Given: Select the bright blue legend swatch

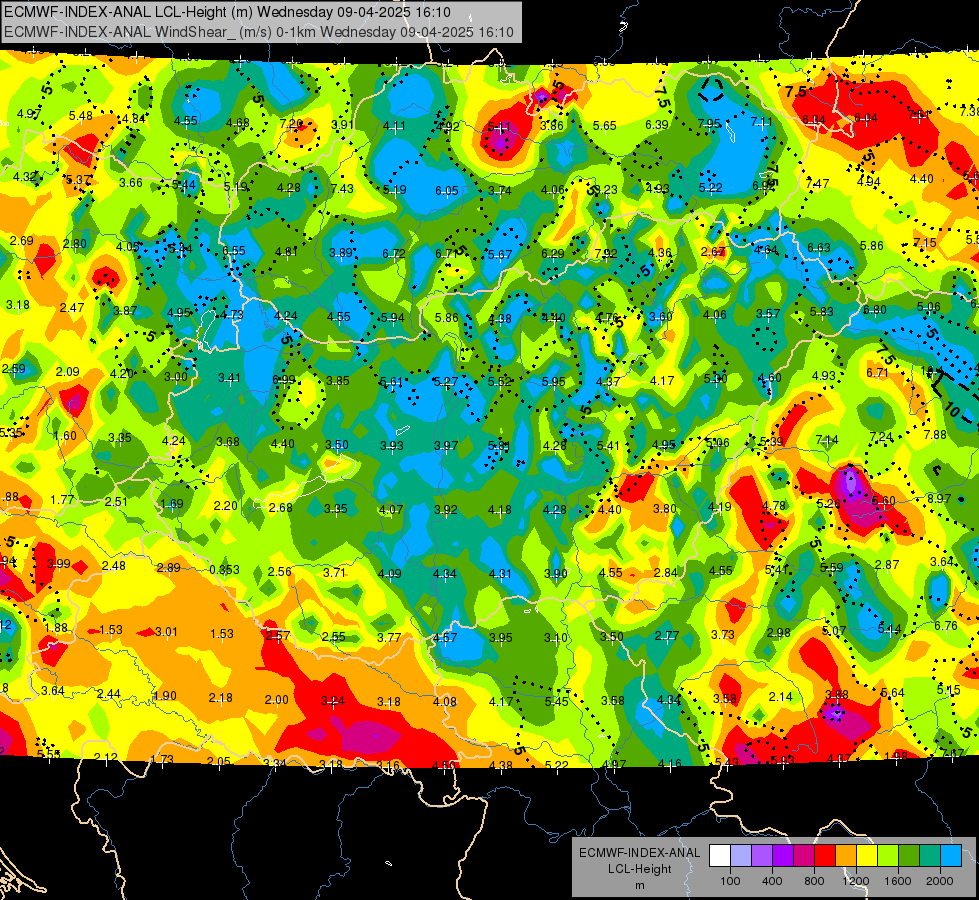Looking at the screenshot, I should (x=951, y=856).
